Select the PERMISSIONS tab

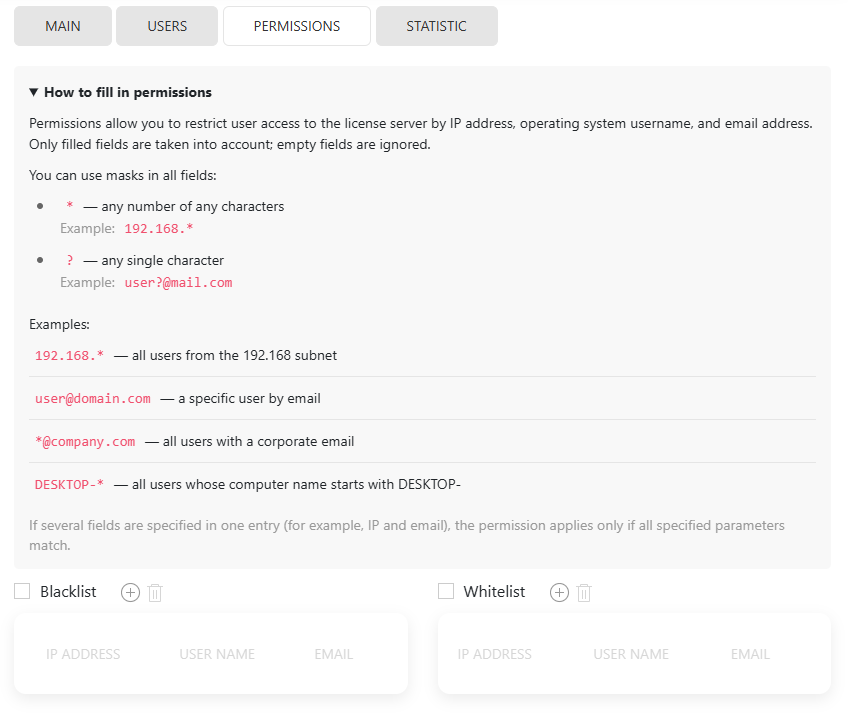pyautogui.click(x=297, y=26)
